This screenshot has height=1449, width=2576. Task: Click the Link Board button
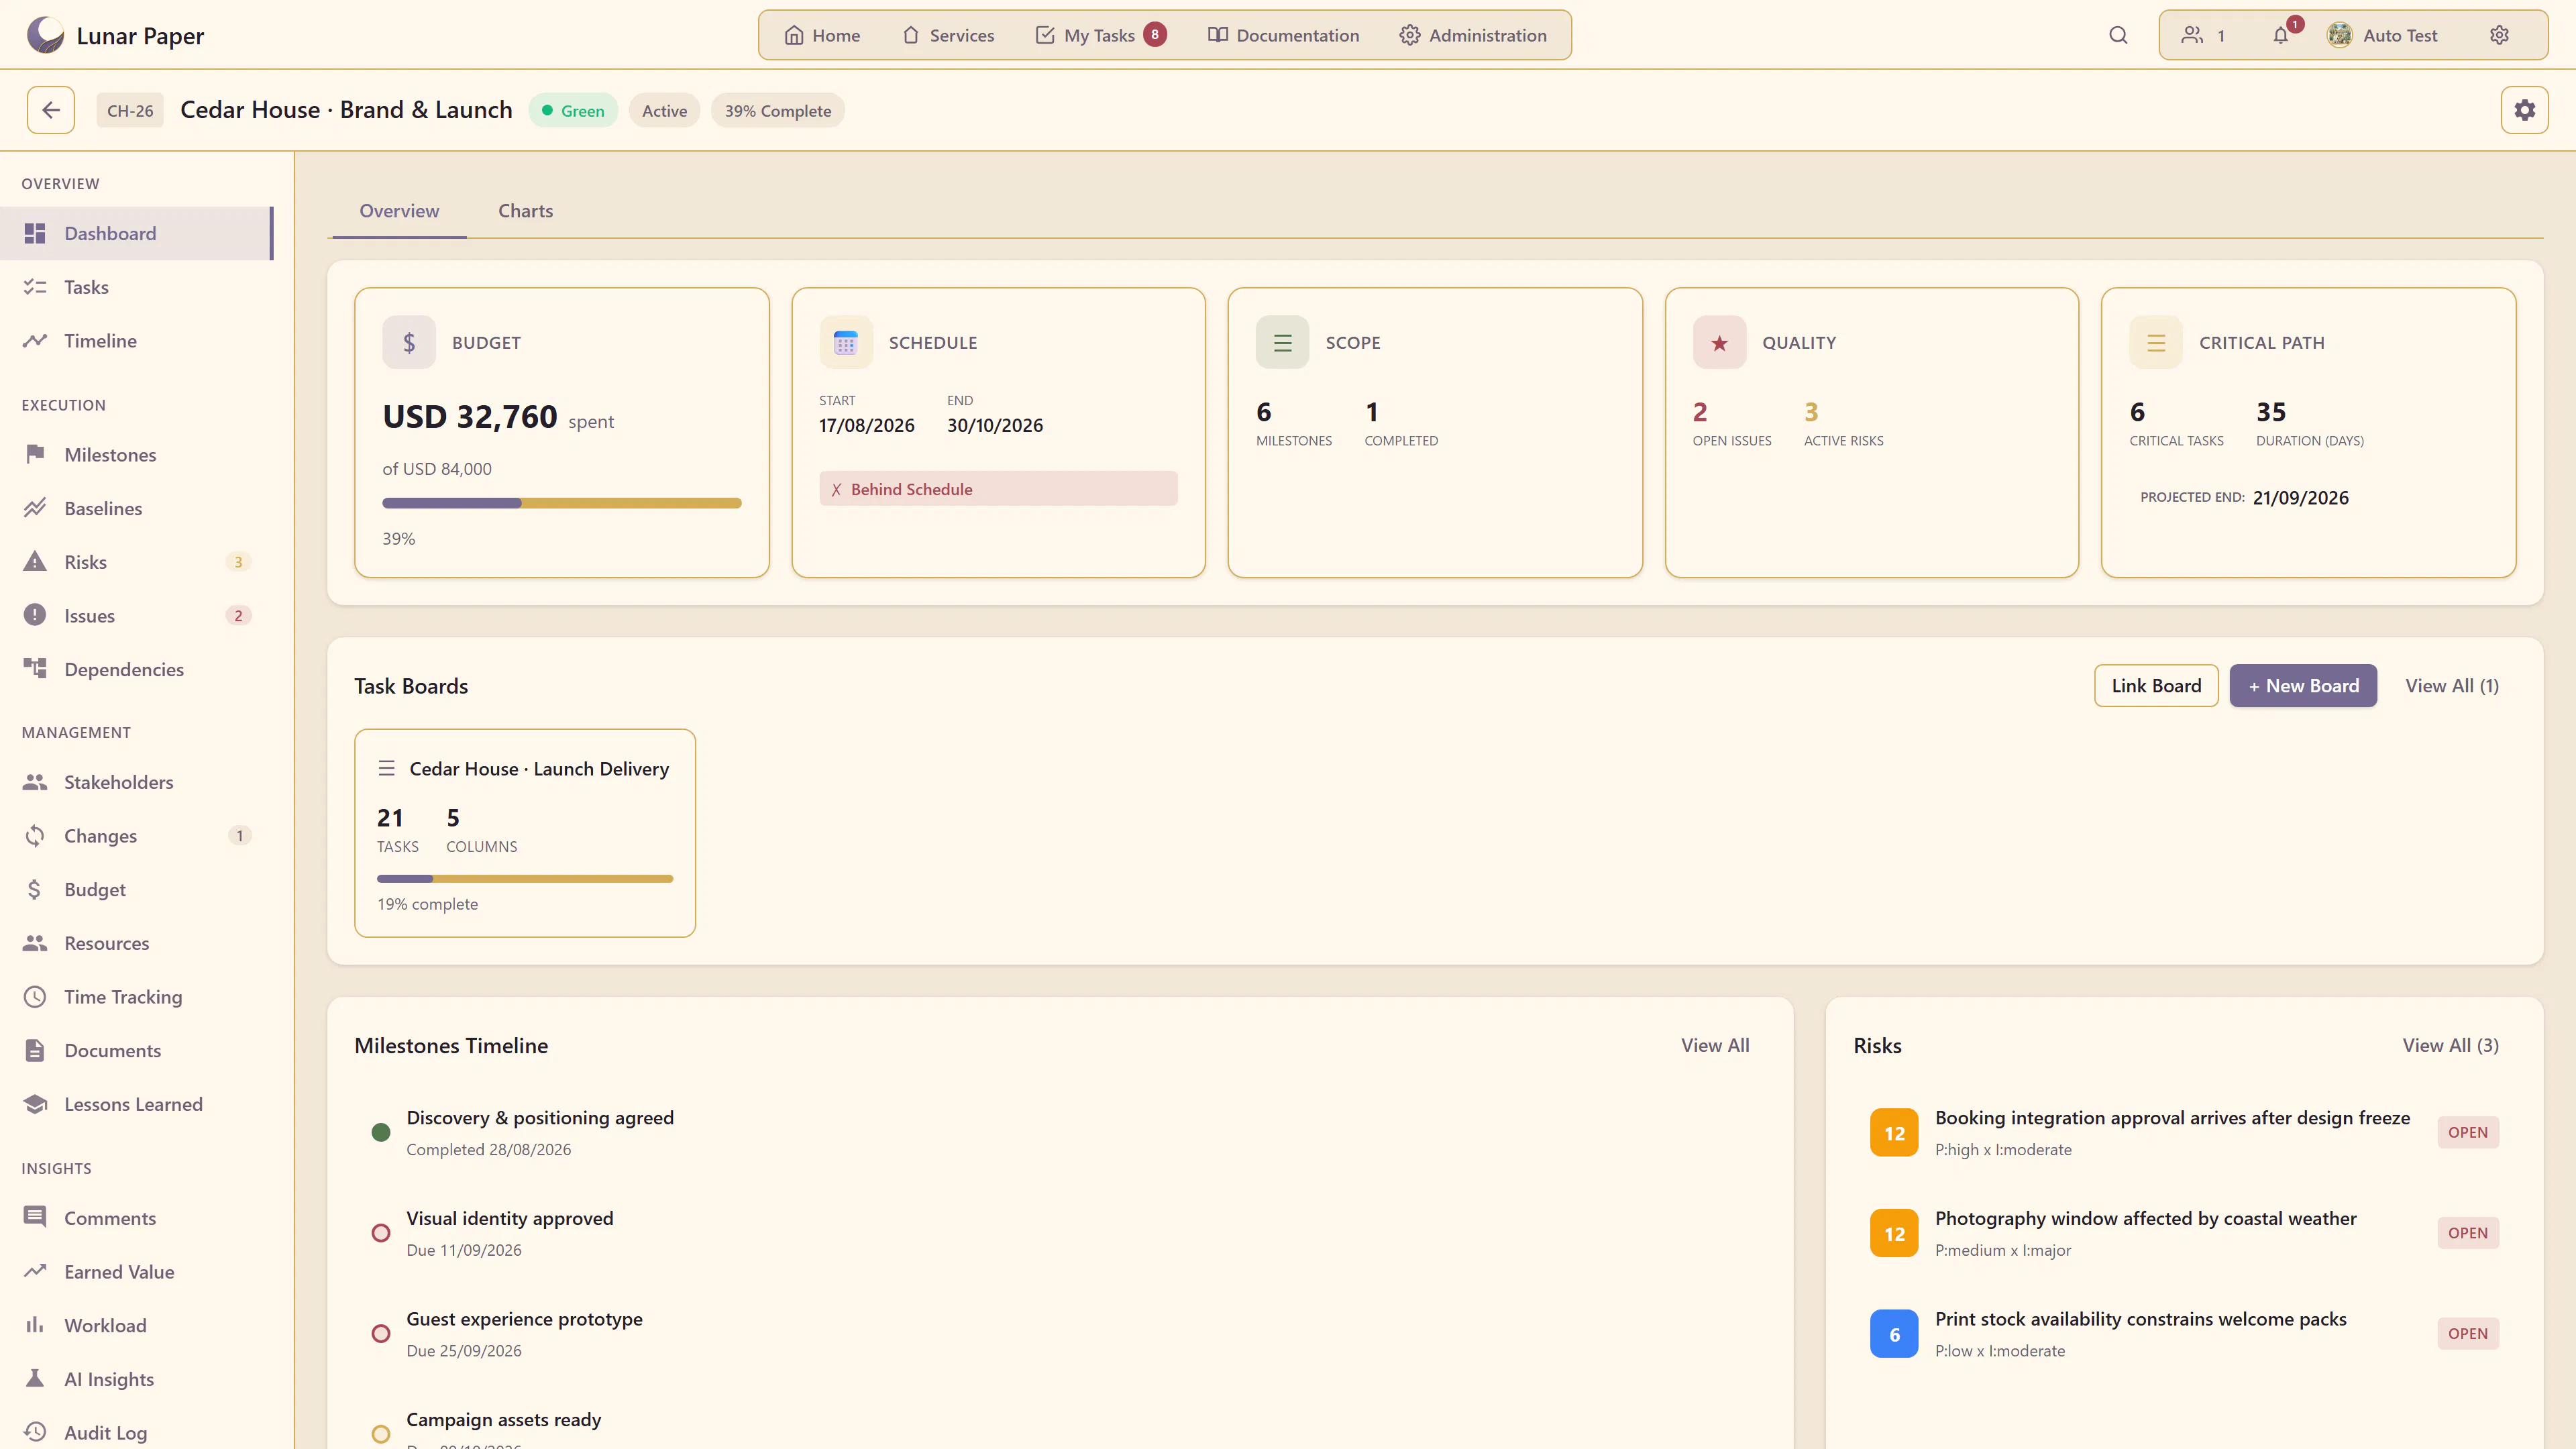click(x=2156, y=686)
